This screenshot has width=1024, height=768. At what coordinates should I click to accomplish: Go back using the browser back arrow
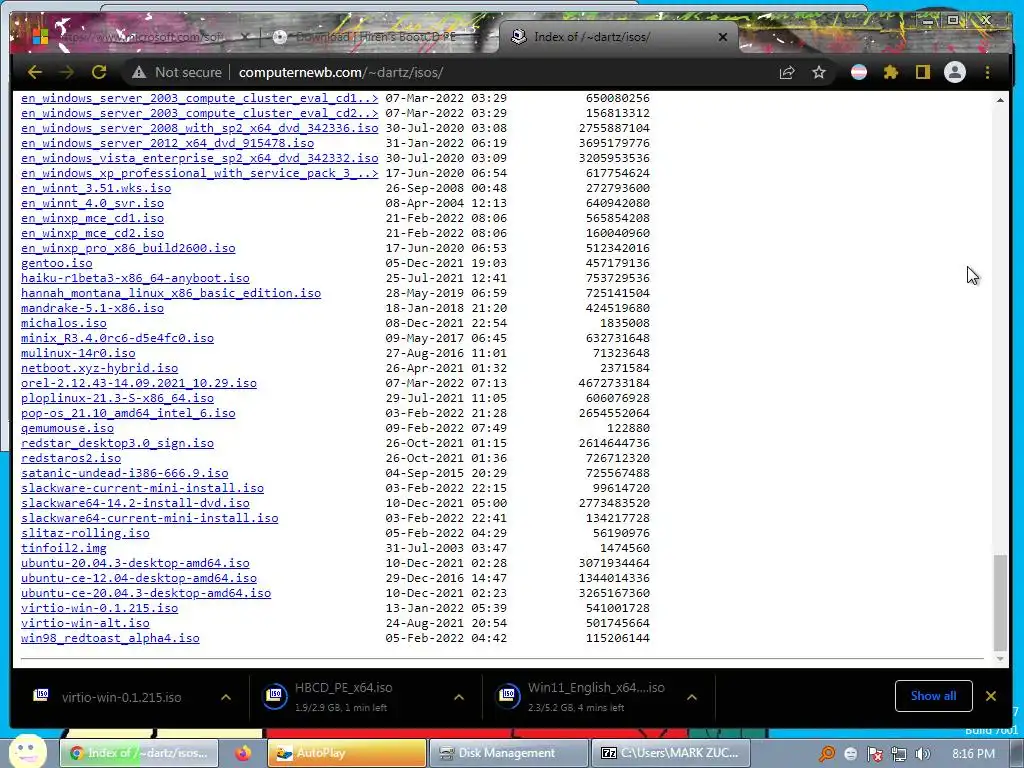(x=35, y=72)
